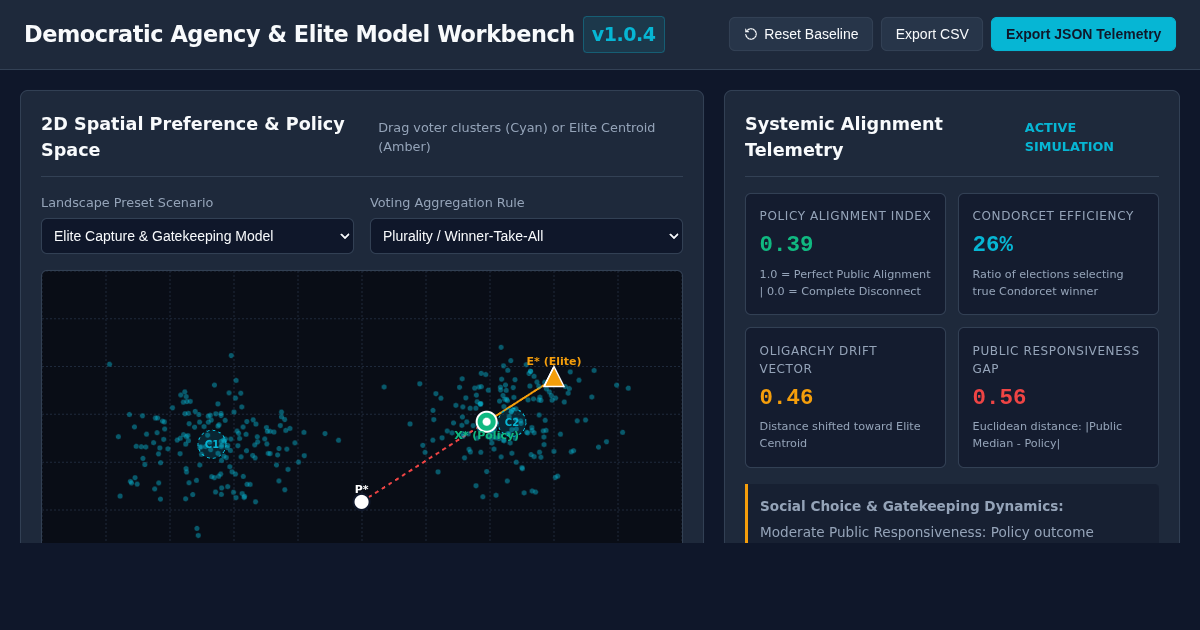This screenshot has width=1200, height=630.
Task: Click the drag voter clusters hint text
Action: pyautogui.click(x=517, y=137)
